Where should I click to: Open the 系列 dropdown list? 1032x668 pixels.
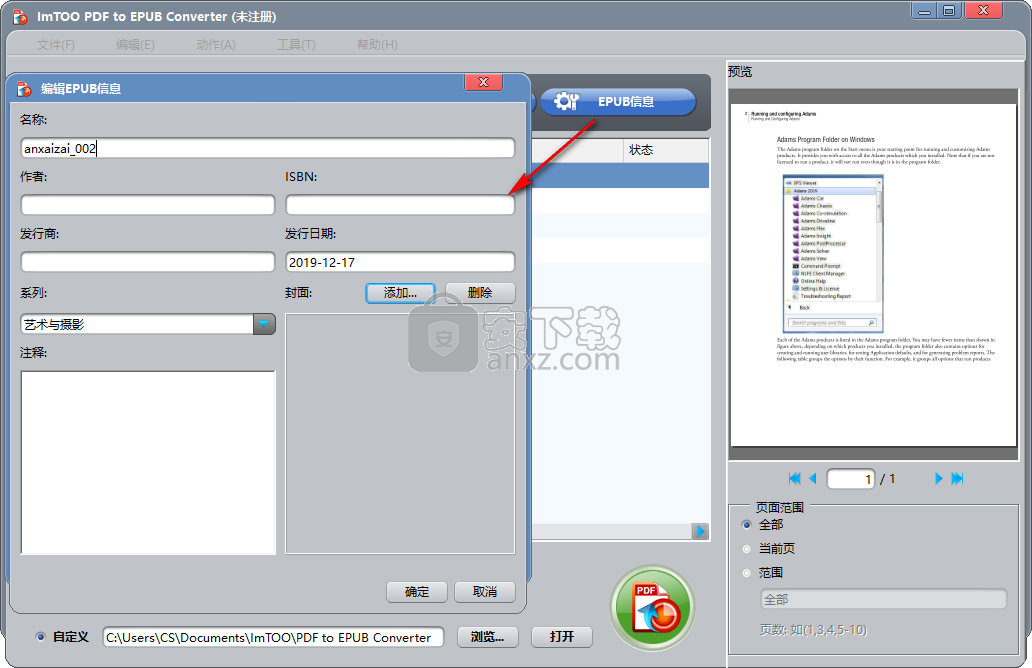pyautogui.click(x=264, y=324)
